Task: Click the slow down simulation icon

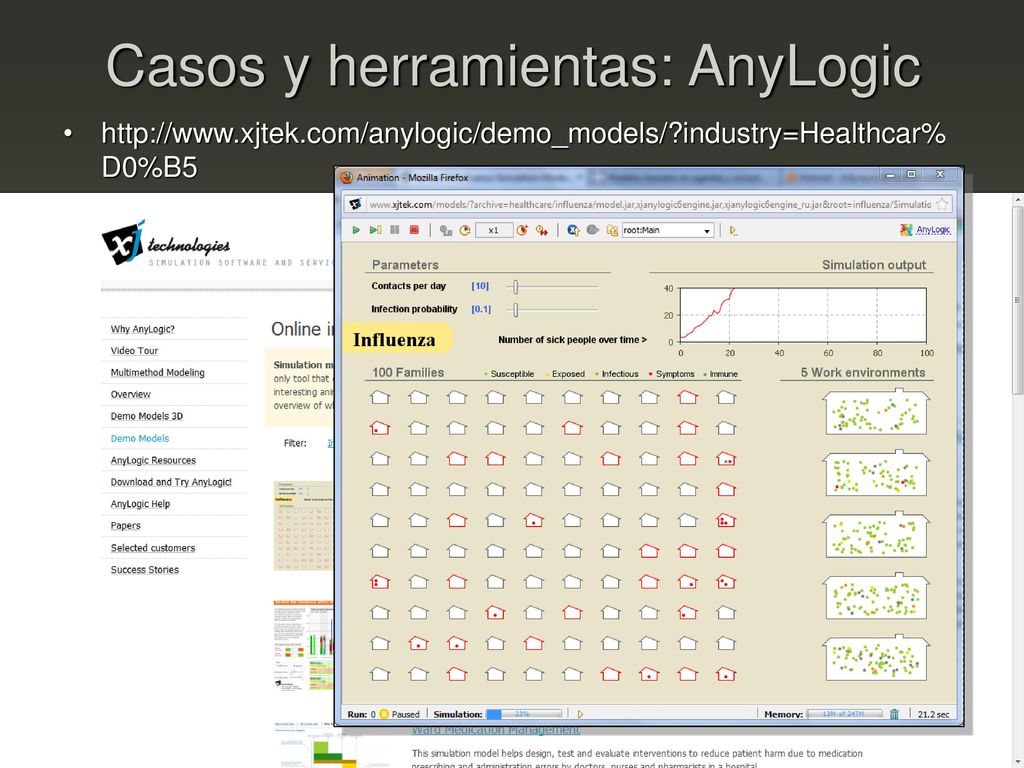Action: [x=446, y=230]
